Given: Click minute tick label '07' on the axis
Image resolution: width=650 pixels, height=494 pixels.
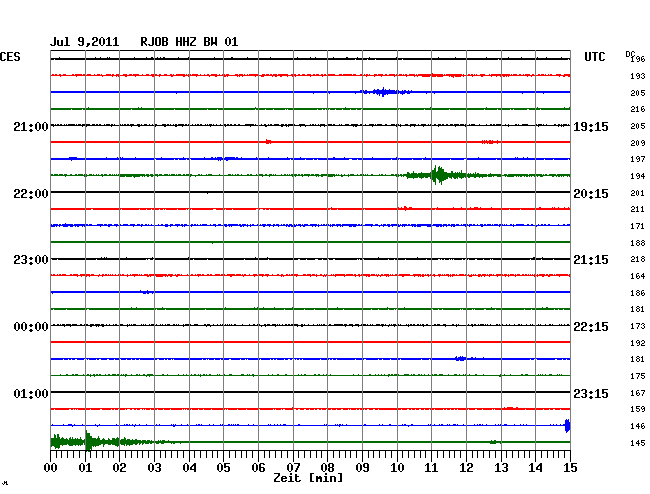Looking at the screenshot, I should 293,467.
